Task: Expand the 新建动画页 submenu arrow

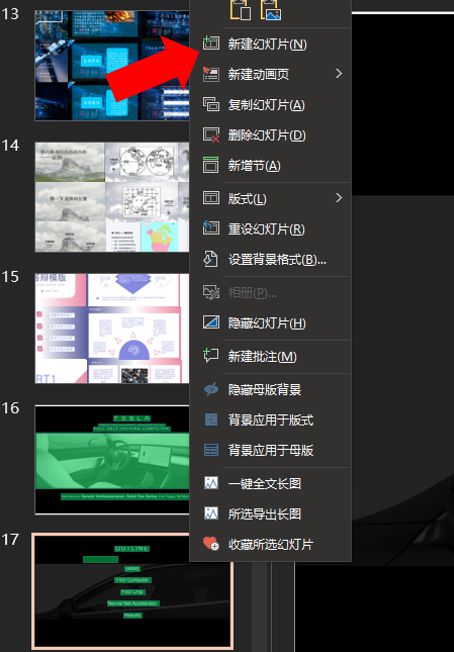Action: 339,74
